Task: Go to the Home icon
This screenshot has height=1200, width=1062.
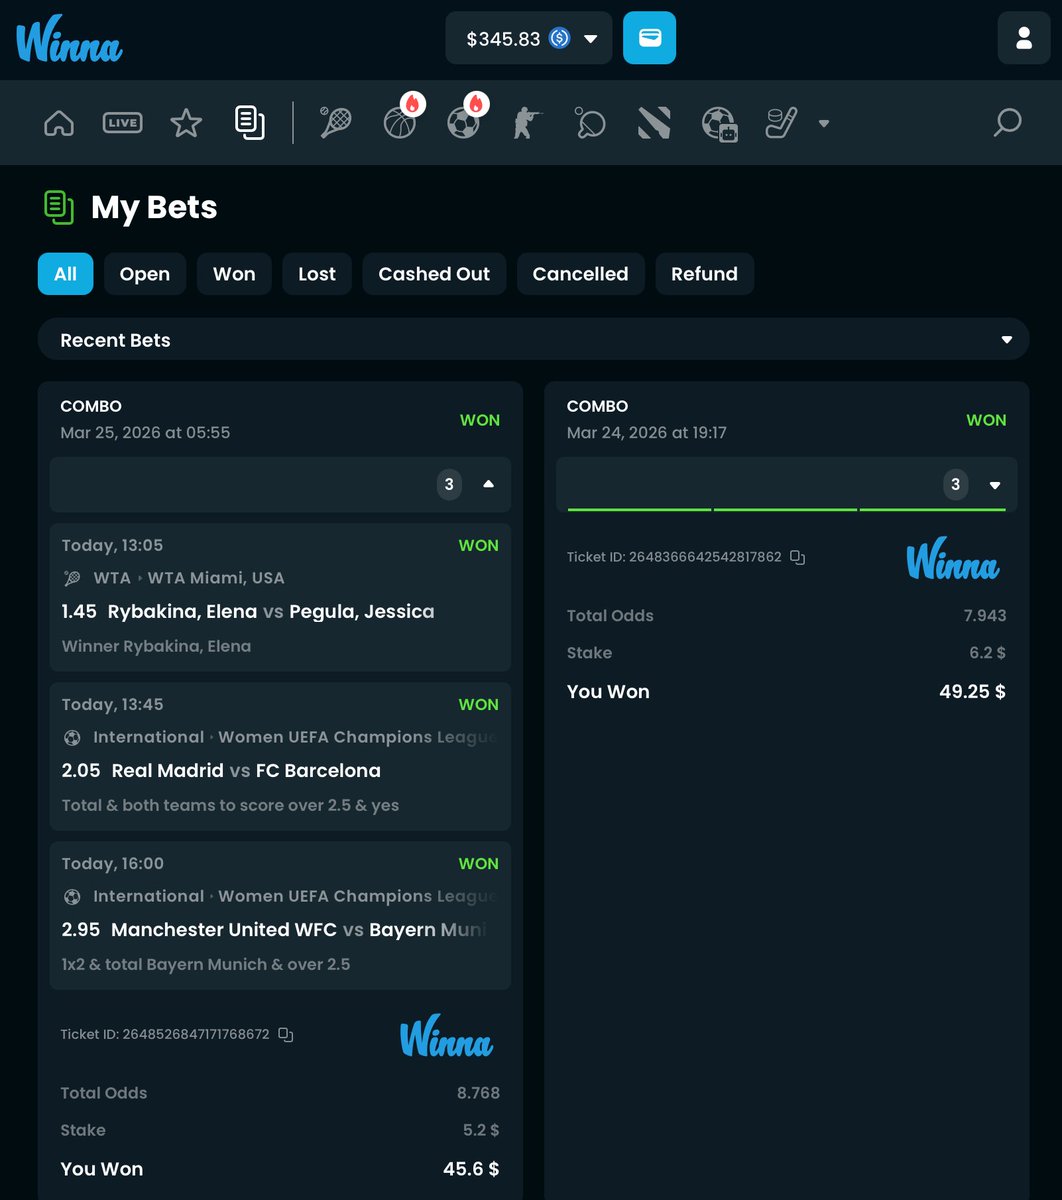Action: coord(59,123)
